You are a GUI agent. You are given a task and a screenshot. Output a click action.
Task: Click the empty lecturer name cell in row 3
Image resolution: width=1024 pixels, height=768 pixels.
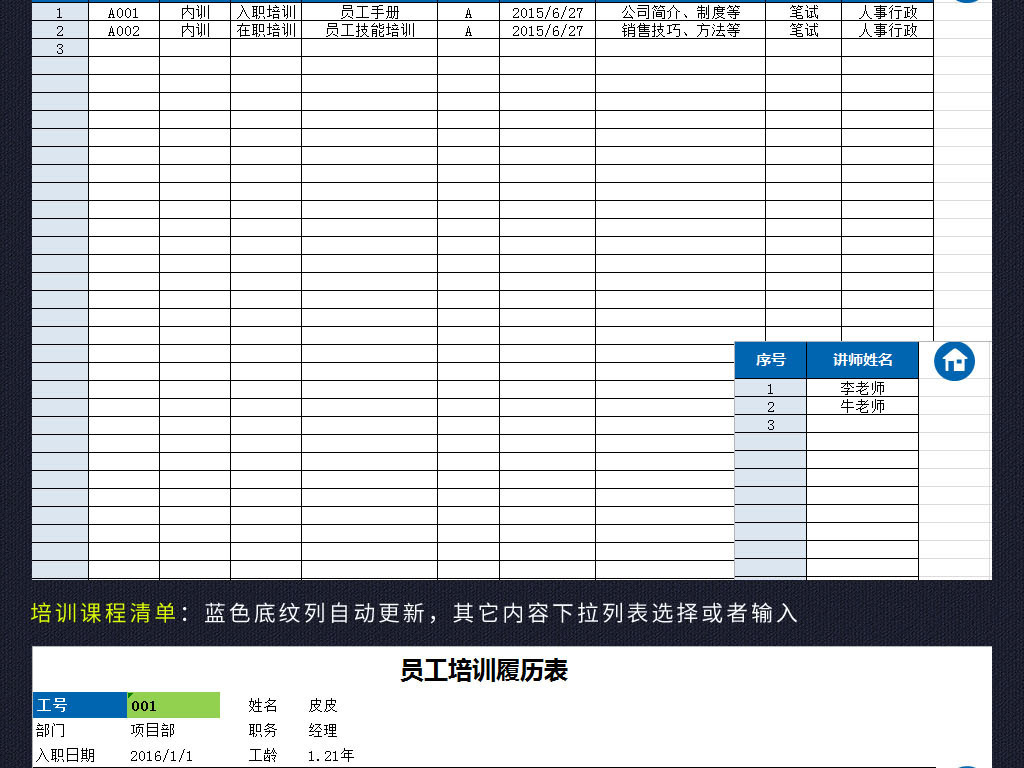coord(861,423)
